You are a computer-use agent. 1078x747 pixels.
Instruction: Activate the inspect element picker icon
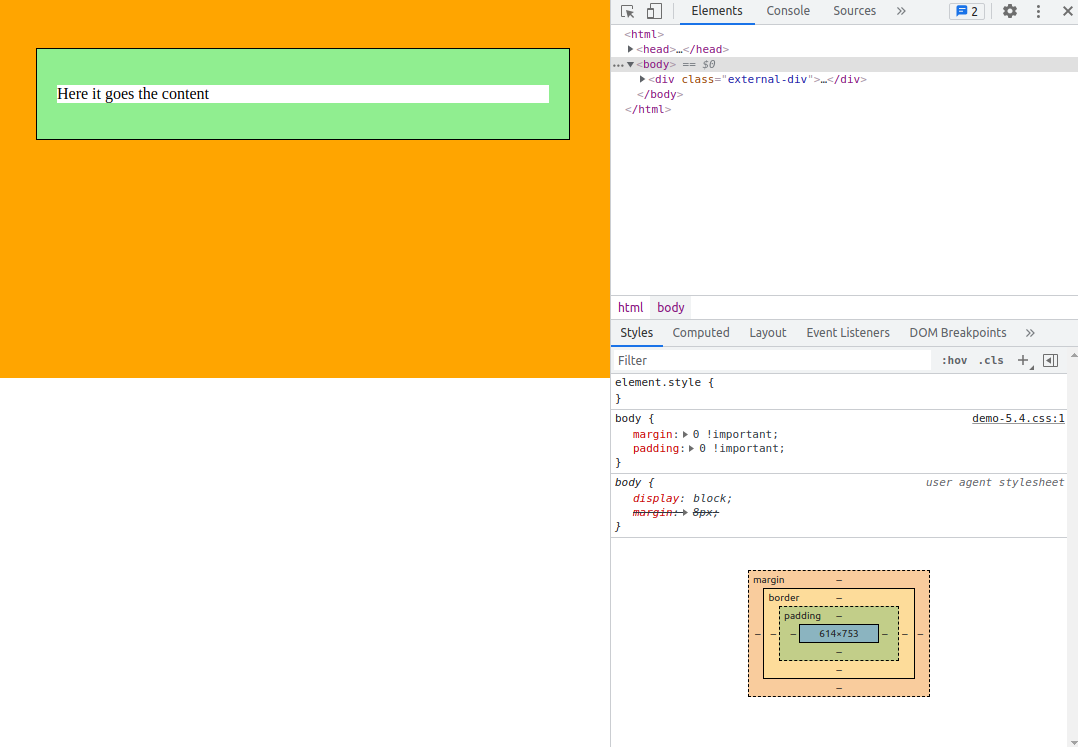pos(627,12)
